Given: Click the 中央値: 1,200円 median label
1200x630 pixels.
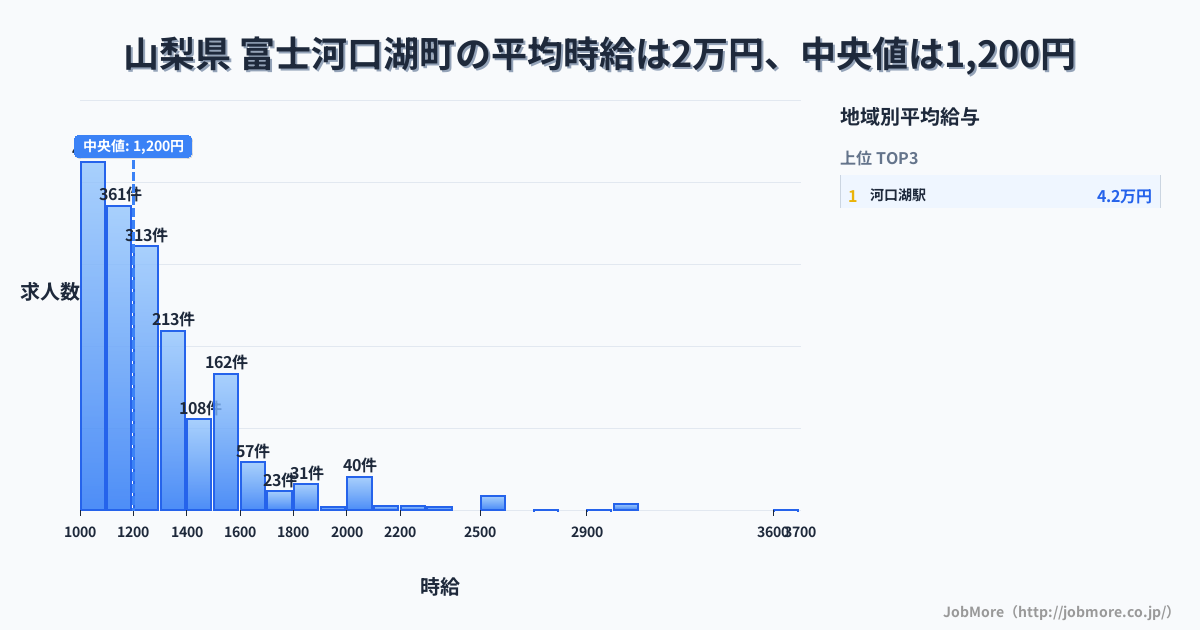Looking at the screenshot, I should 133,146.
